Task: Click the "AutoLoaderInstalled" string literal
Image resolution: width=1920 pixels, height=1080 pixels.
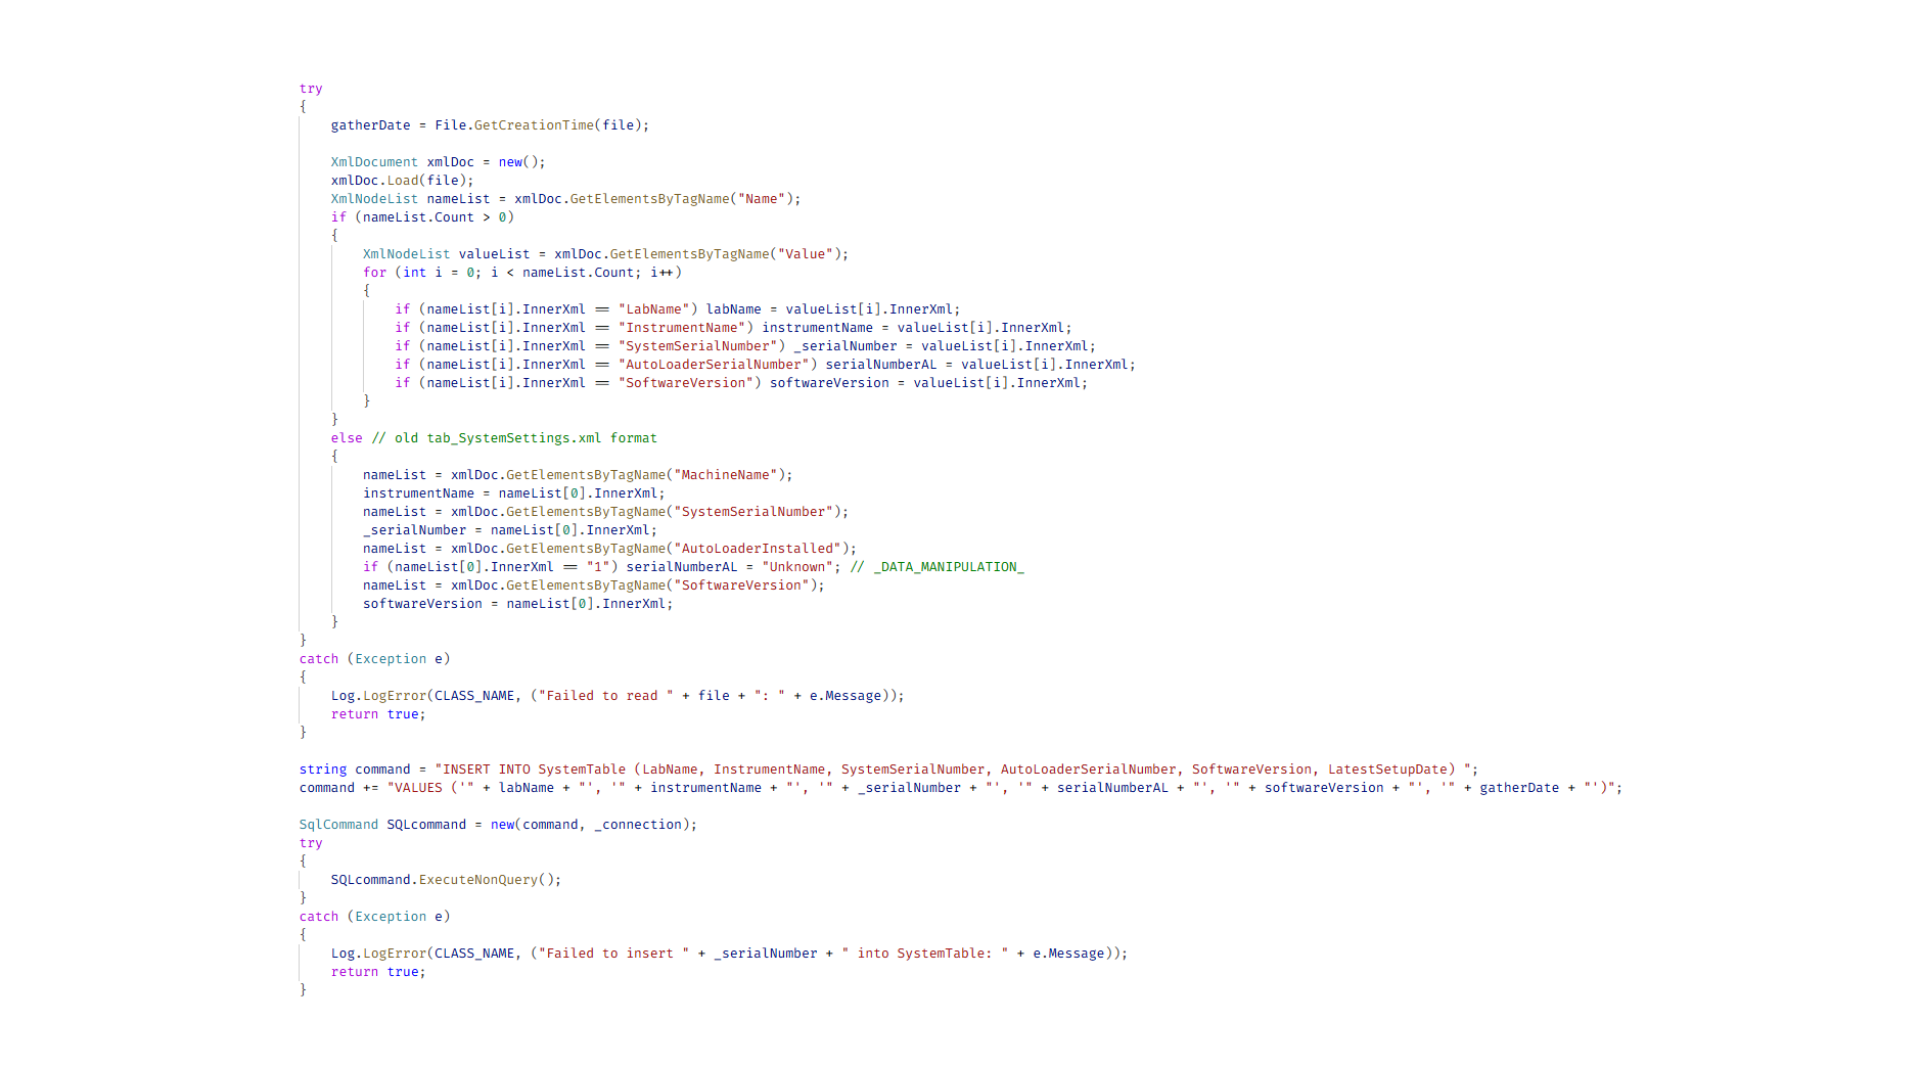Action: click(x=757, y=548)
